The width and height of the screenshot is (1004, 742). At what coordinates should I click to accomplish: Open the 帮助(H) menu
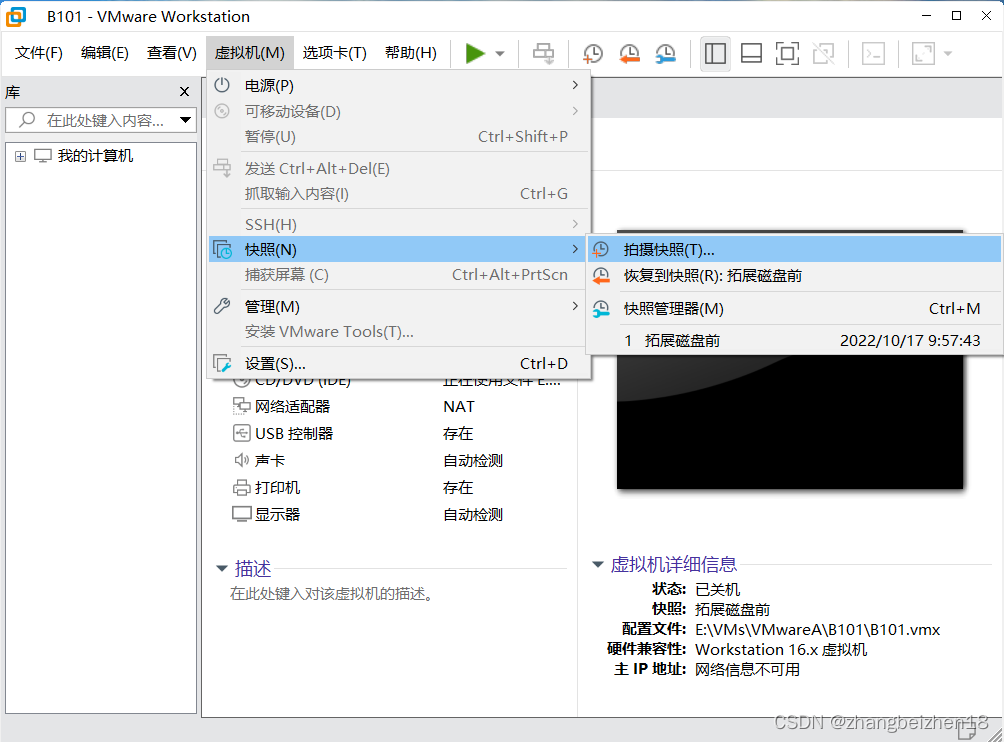tap(411, 52)
